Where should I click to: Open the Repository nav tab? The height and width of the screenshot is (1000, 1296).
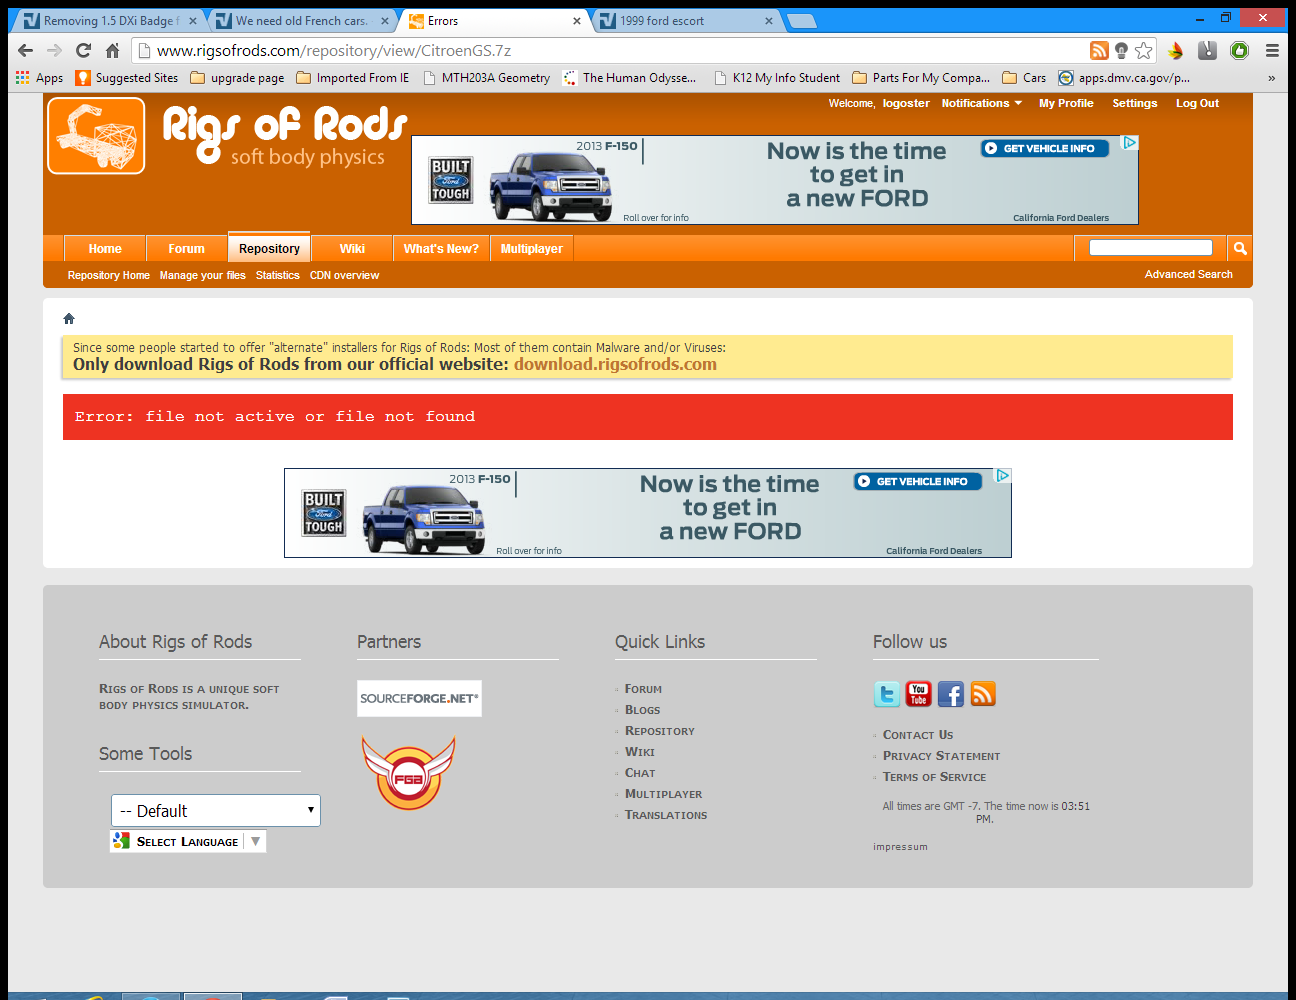tap(269, 248)
